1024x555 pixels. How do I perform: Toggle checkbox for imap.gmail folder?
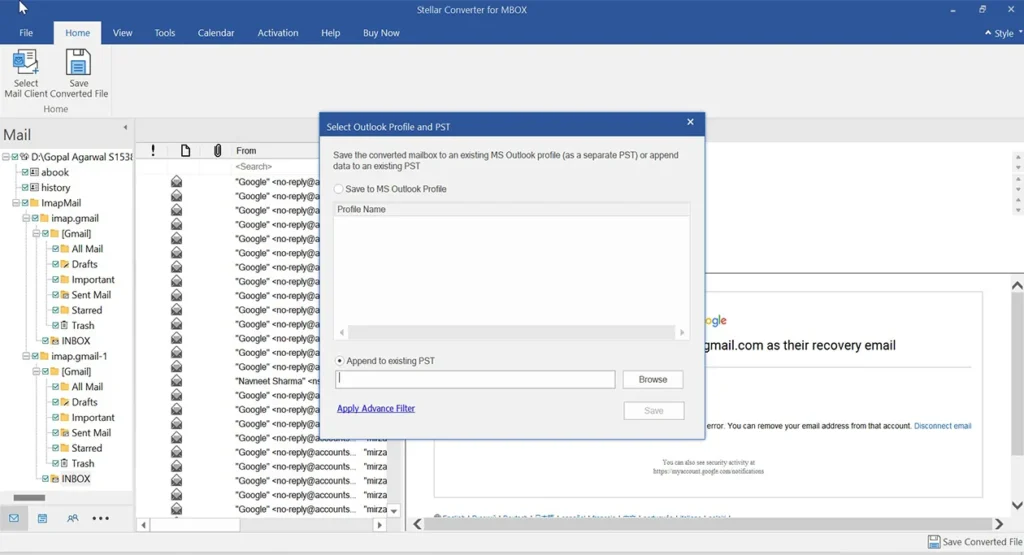click(x=35, y=218)
